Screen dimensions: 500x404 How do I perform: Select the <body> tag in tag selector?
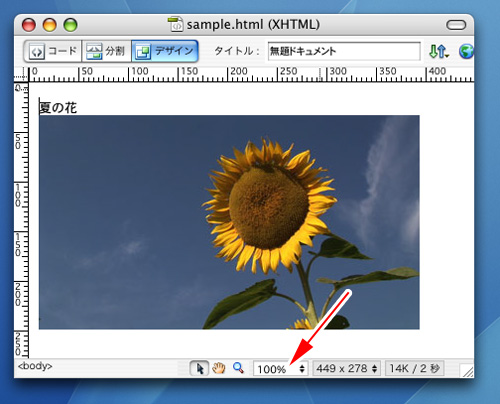coord(35,366)
